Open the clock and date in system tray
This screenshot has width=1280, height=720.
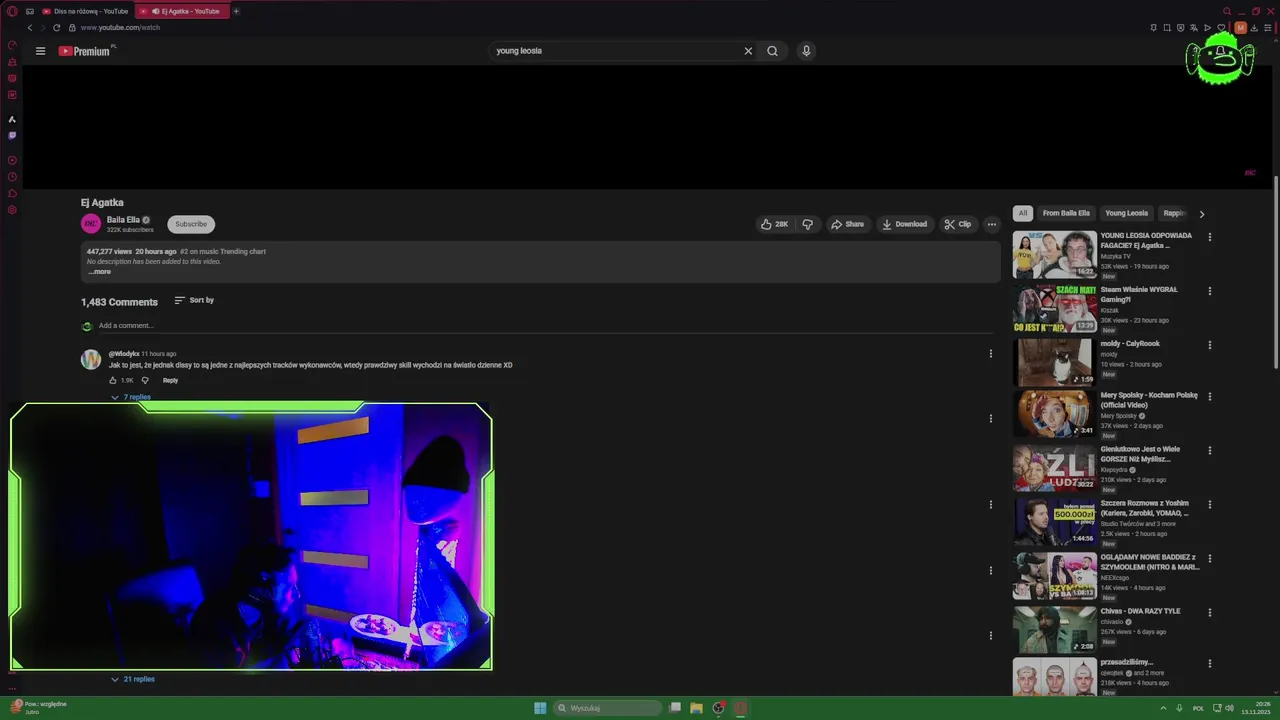[1254, 708]
